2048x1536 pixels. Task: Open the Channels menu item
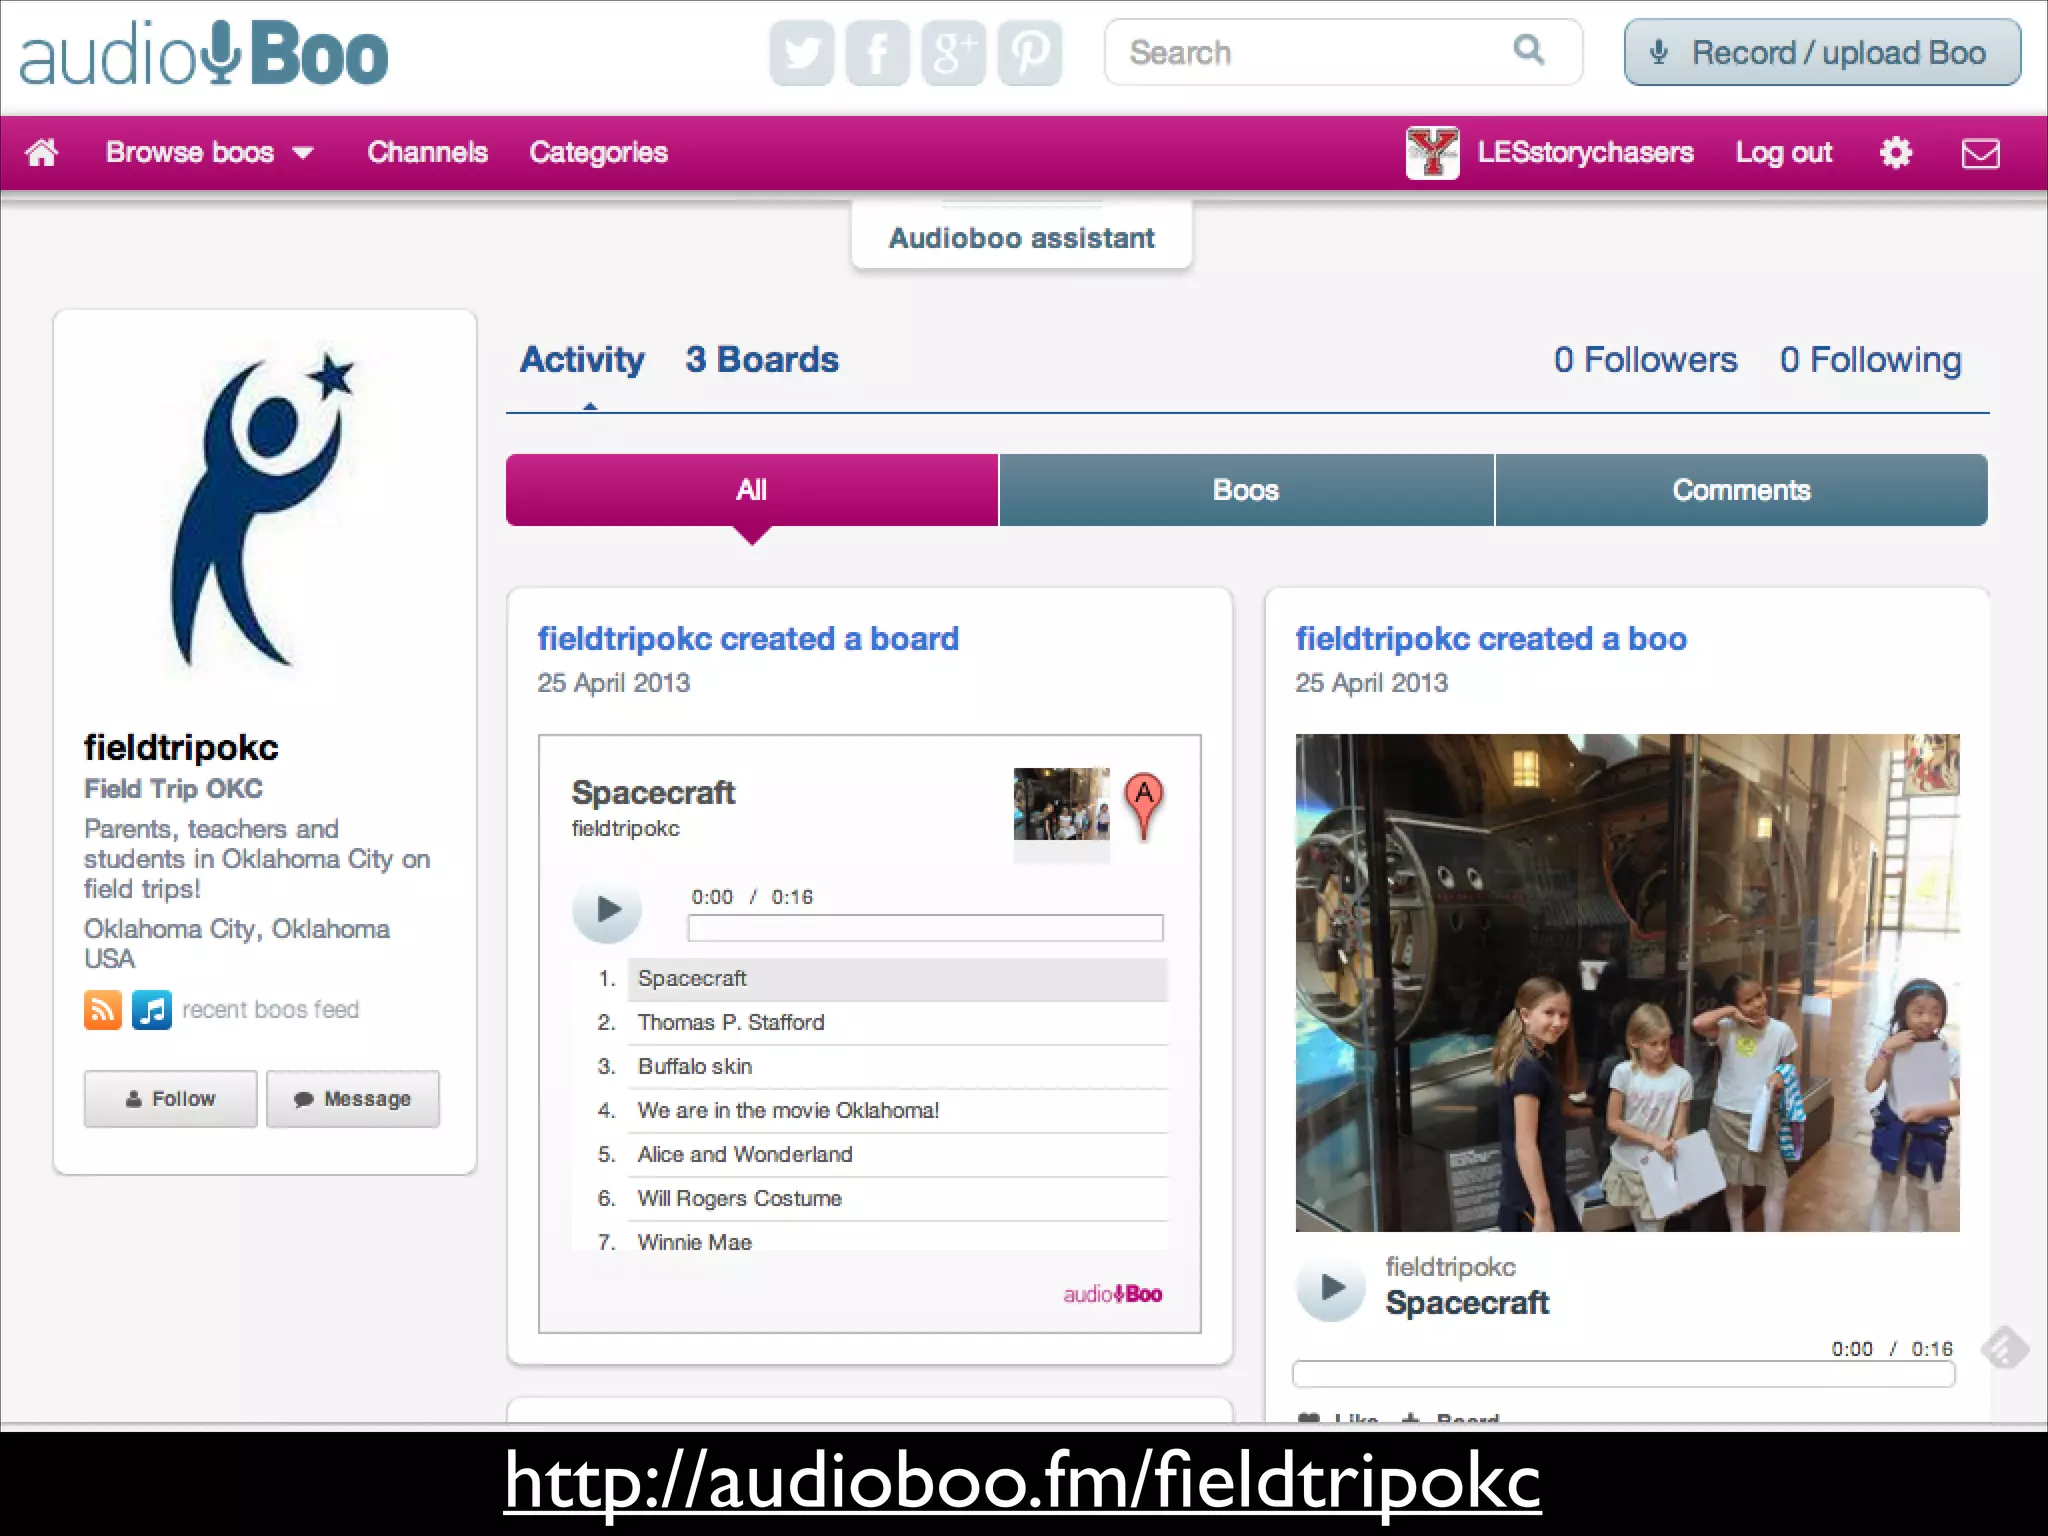coord(427,152)
